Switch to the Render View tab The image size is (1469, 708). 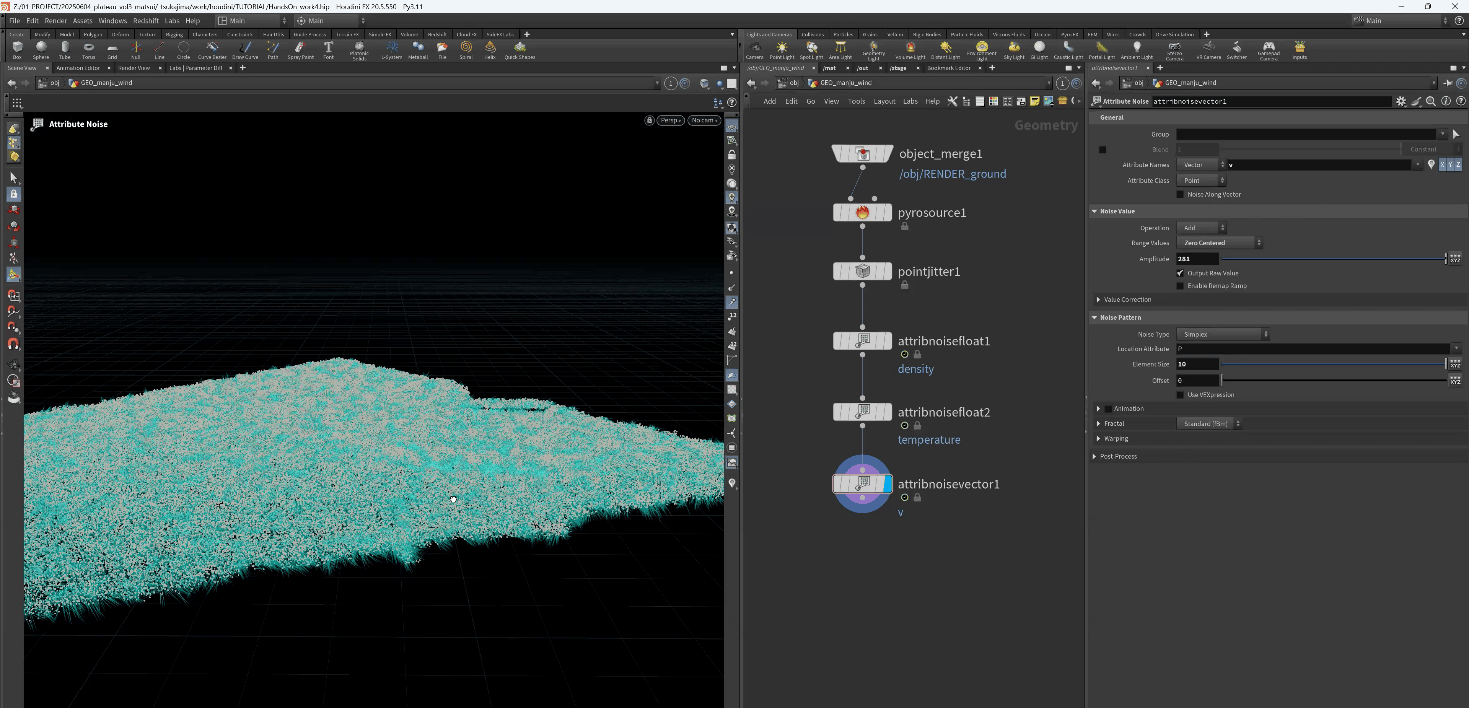click(x=133, y=68)
